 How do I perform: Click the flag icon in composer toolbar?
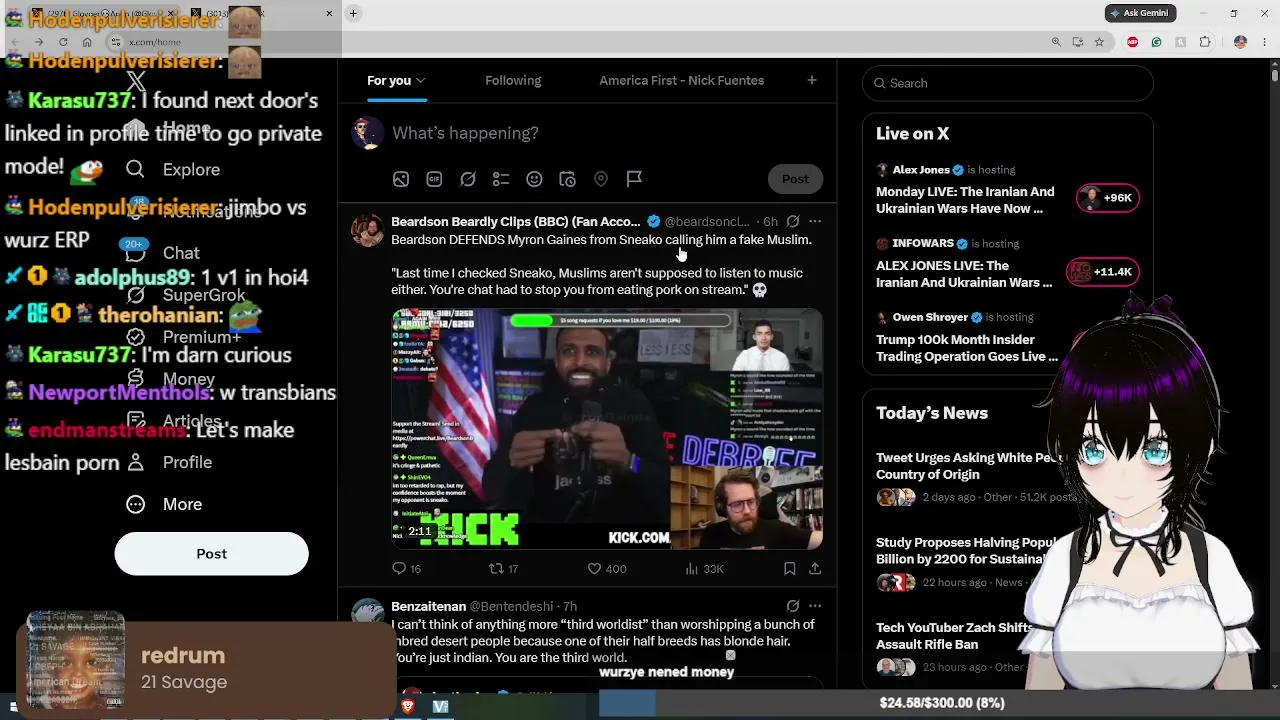pyautogui.click(x=634, y=179)
